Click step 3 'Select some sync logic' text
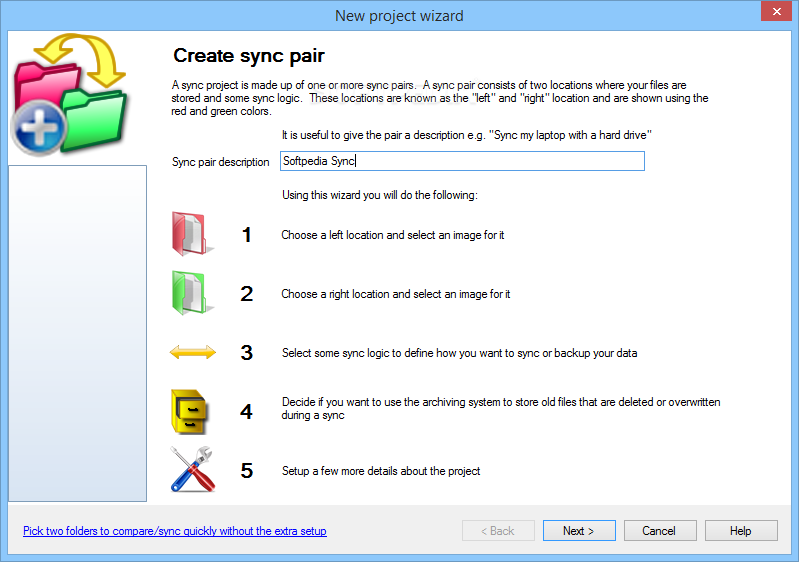 (460, 353)
